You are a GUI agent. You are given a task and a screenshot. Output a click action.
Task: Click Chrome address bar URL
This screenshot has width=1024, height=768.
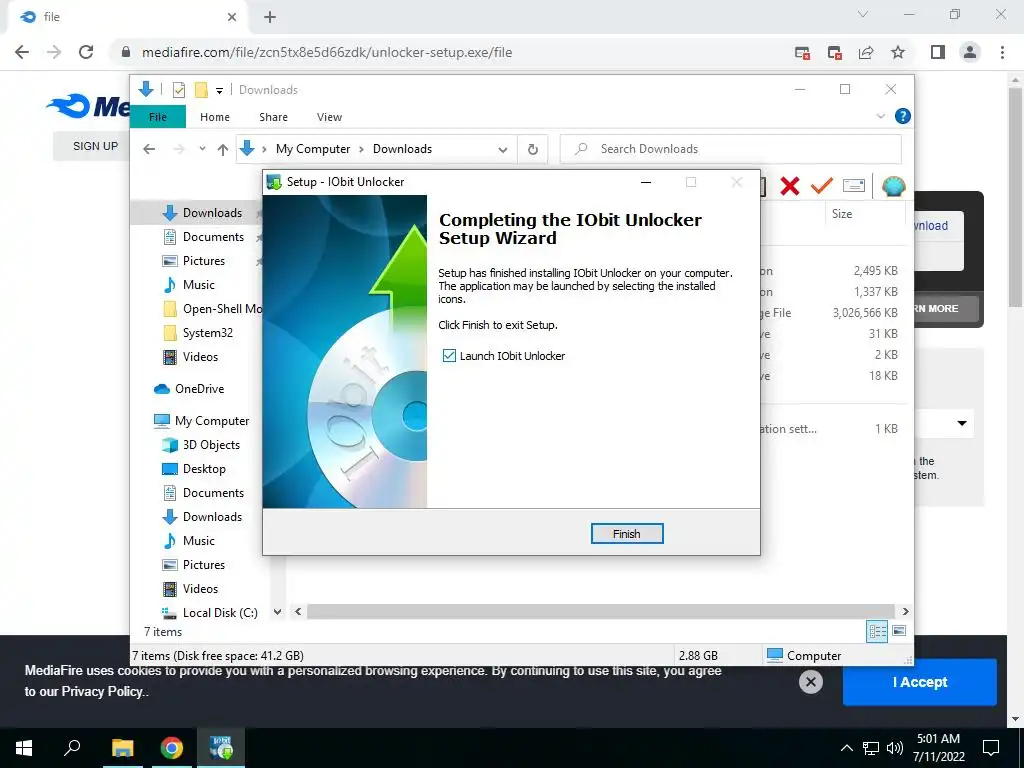327,52
